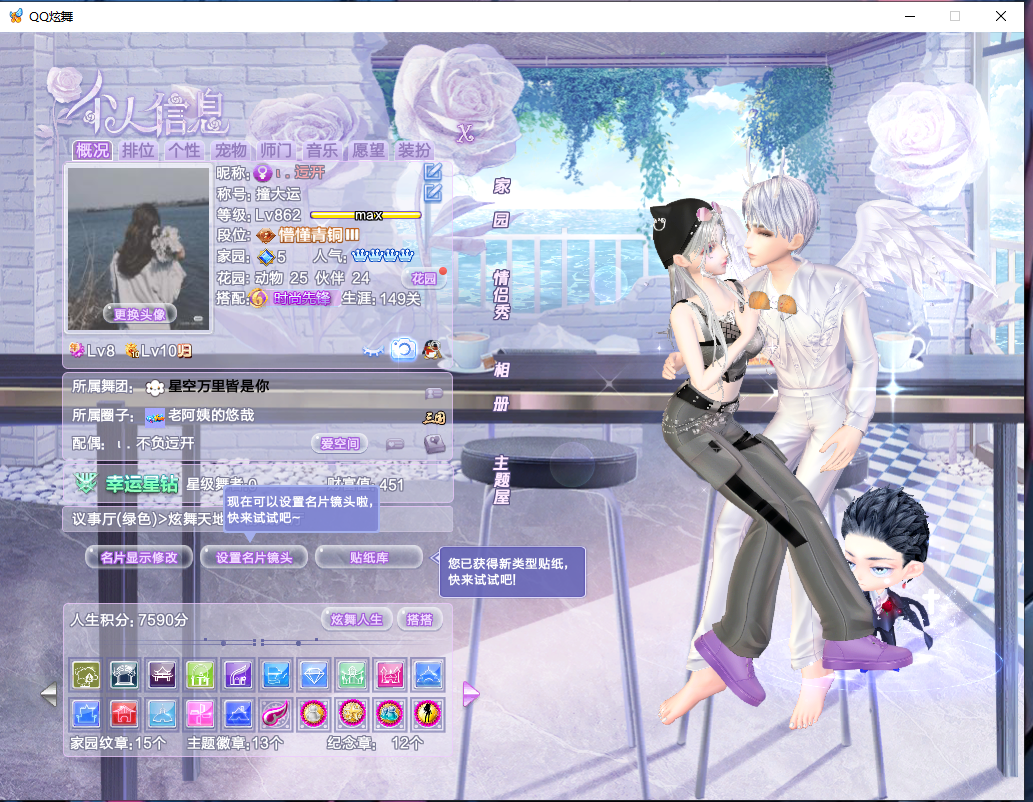Viewport: 1033px width, 802px height.
Task: Open the 概况 overview tab
Action: coord(92,150)
